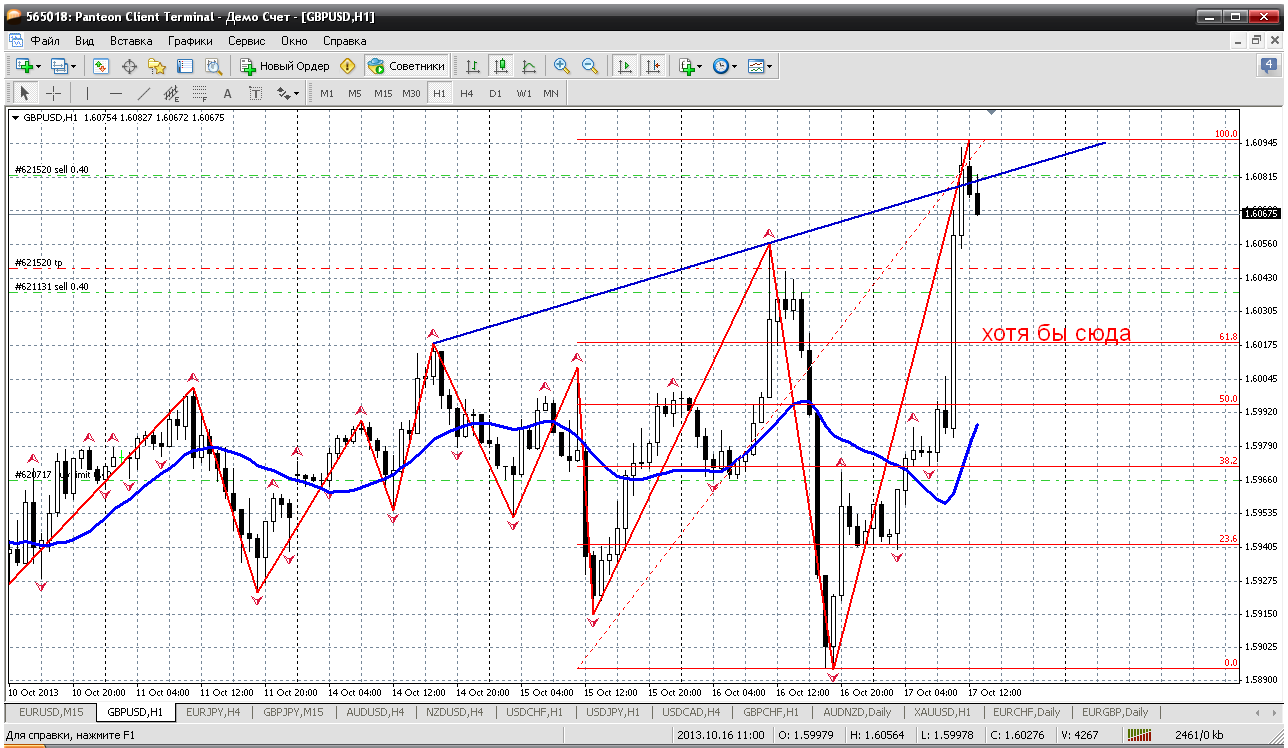Toggle the Советники button
This screenshot has width=1288, height=748.
(407, 66)
